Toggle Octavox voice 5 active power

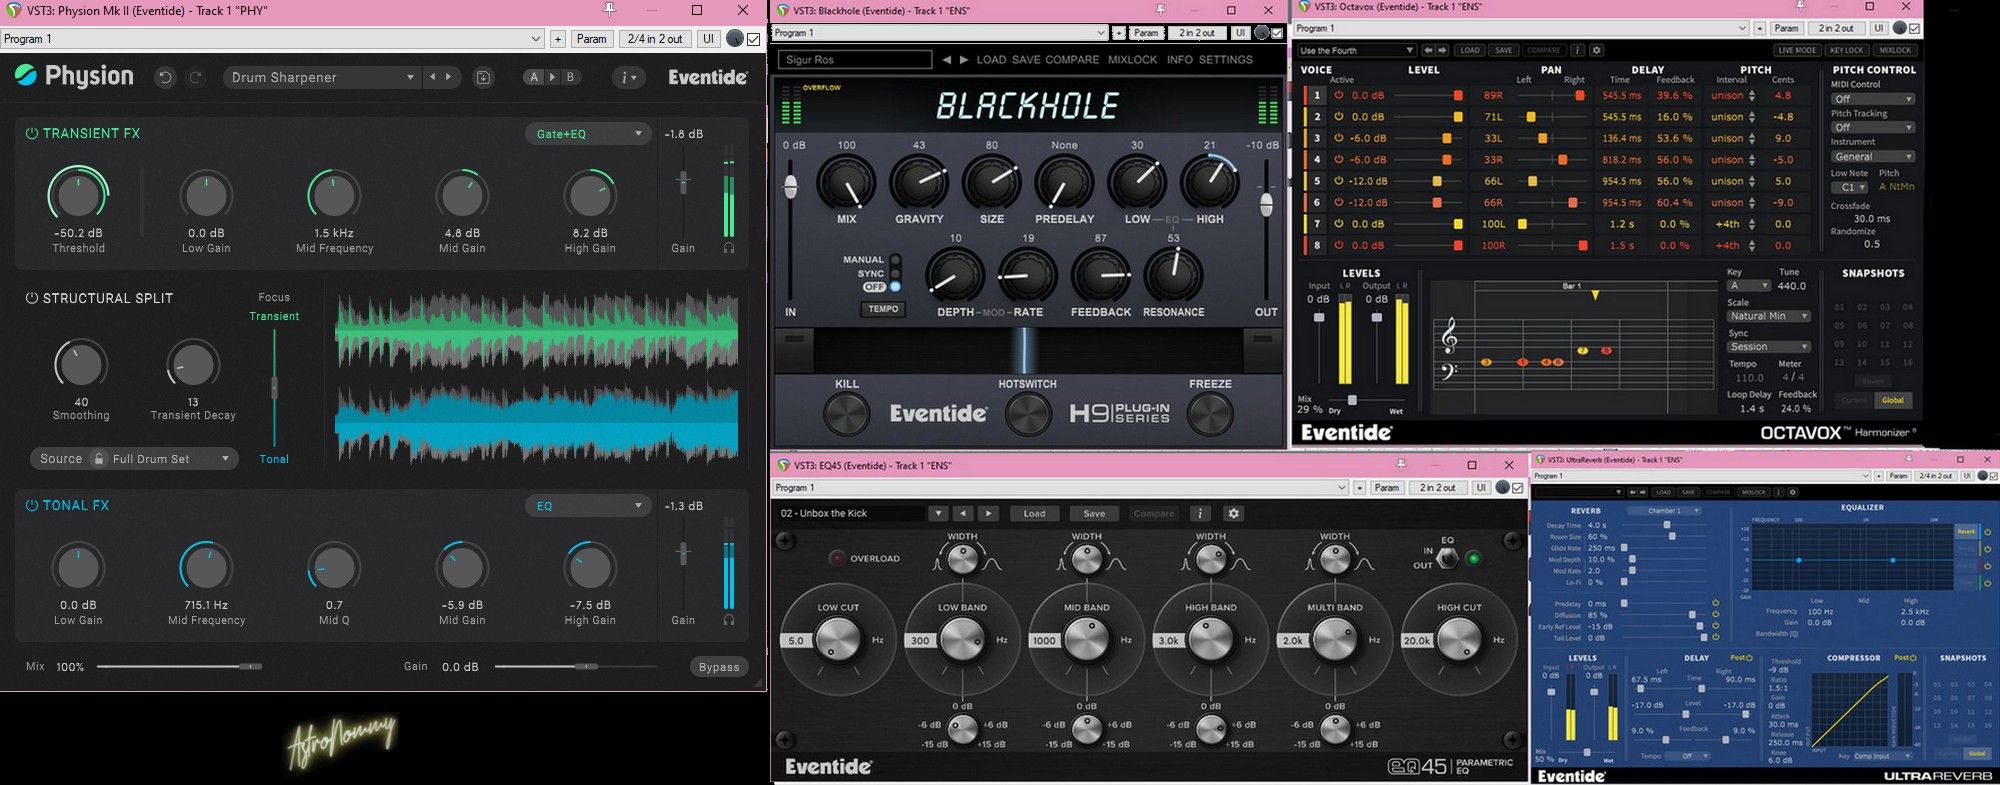(x=1338, y=181)
